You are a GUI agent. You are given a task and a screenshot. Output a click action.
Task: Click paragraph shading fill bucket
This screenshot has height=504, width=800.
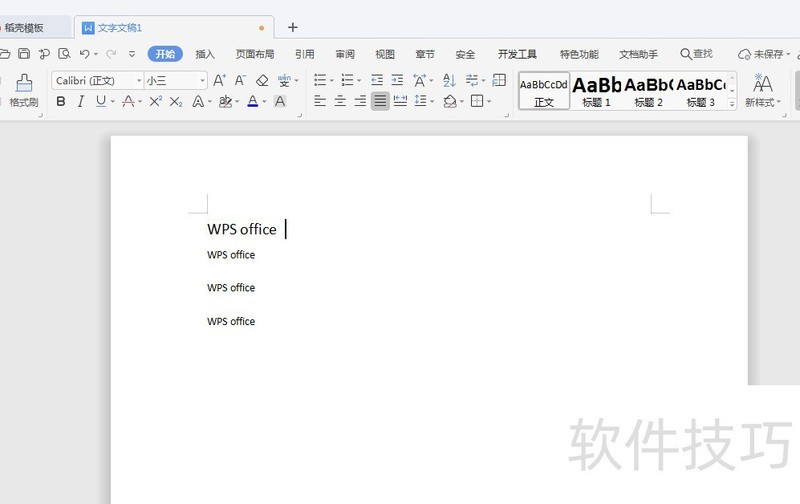[449, 101]
